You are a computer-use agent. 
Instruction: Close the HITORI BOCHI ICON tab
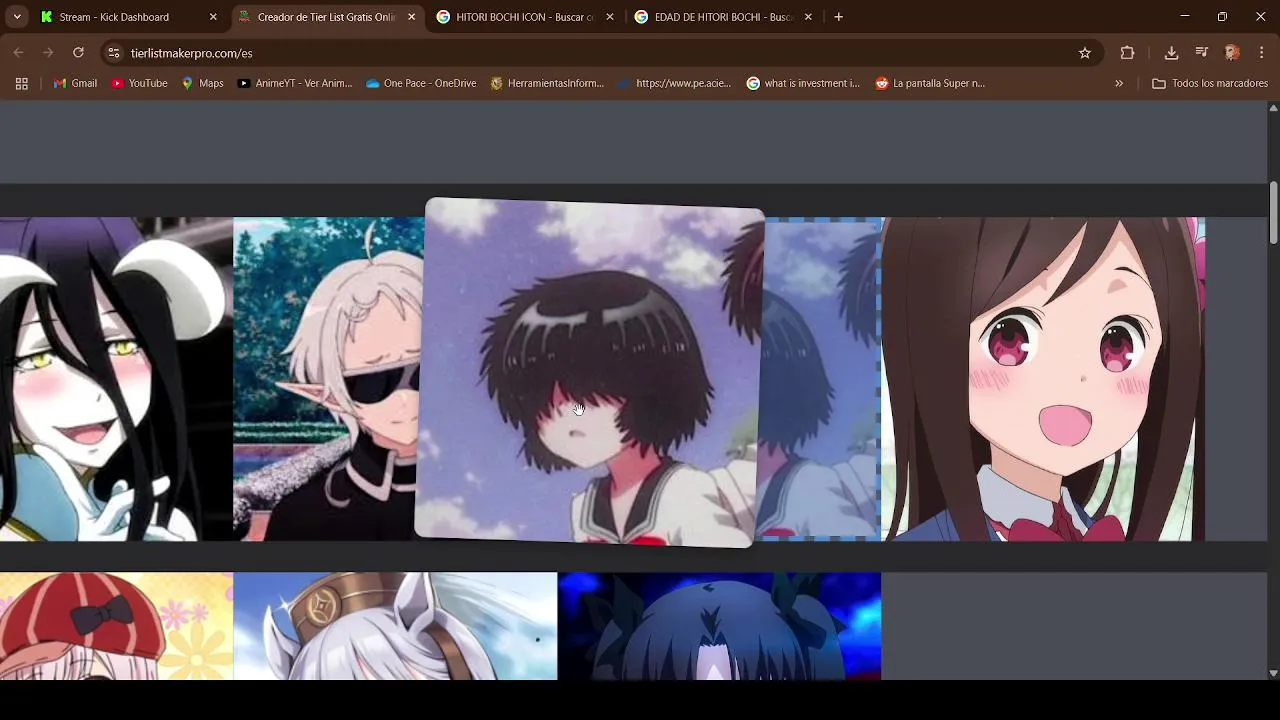[610, 17]
